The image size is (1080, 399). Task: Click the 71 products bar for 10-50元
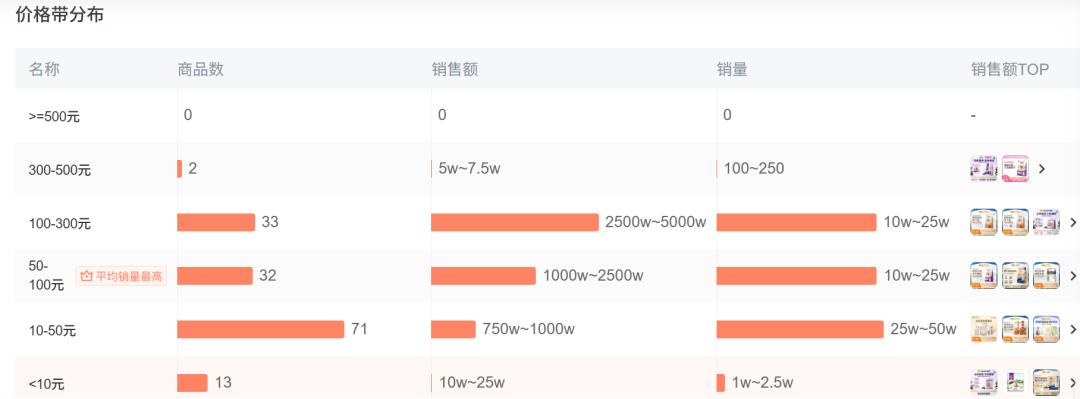pyautogui.click(x=260, y=329)
